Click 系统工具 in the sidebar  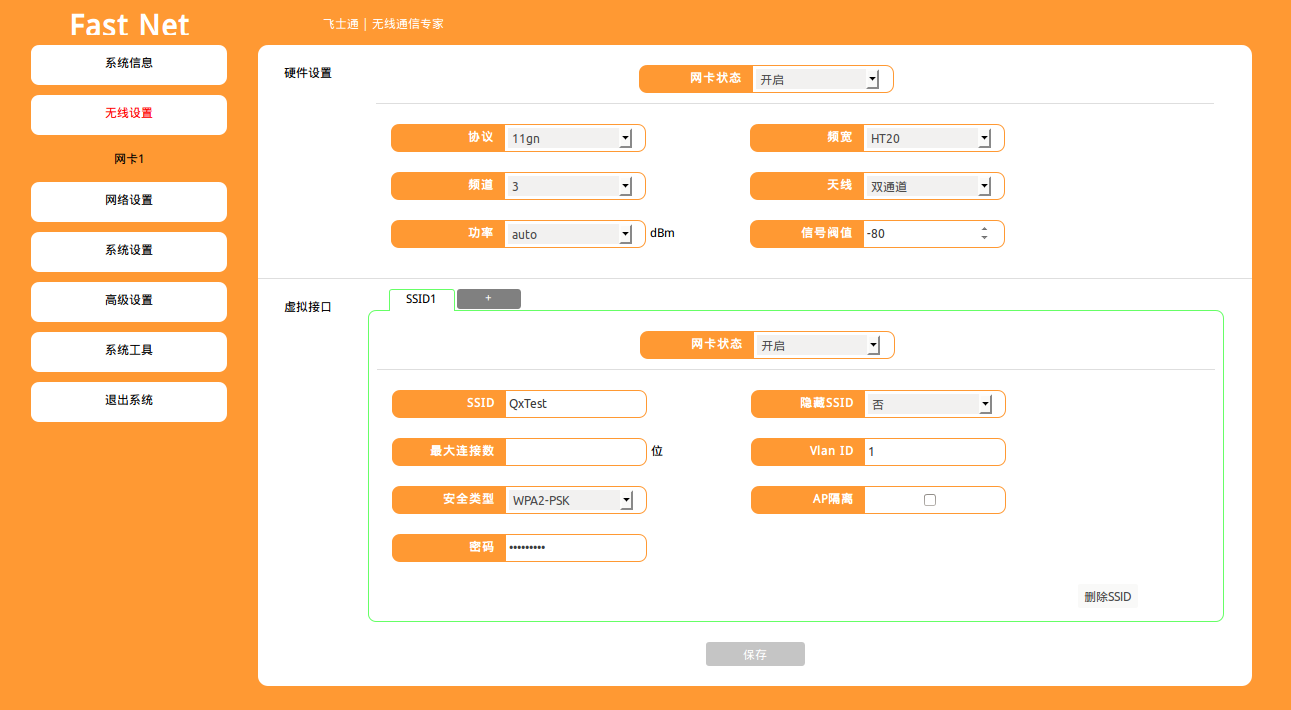(129, 351)
